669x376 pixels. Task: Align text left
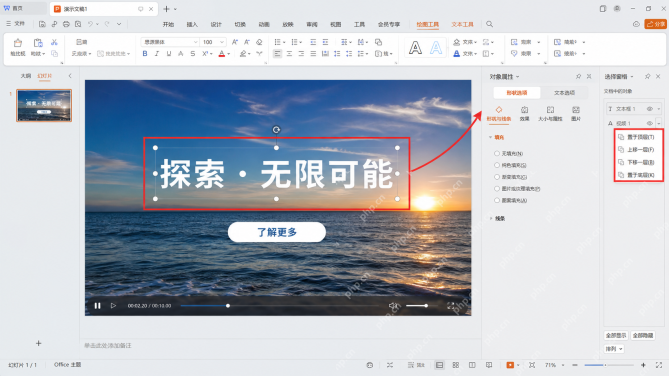(x=277, y=54)
